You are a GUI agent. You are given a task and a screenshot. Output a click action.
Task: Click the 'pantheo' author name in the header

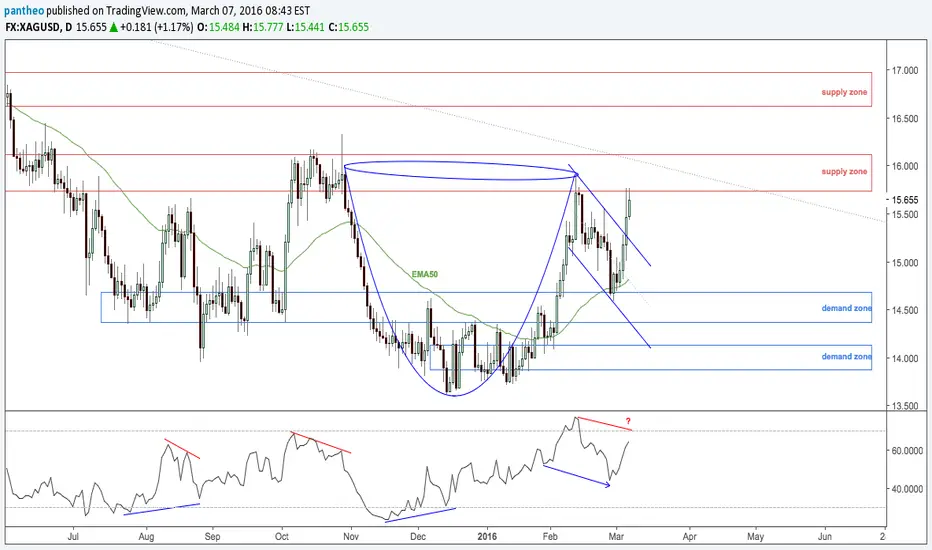[x=24, y=11]
